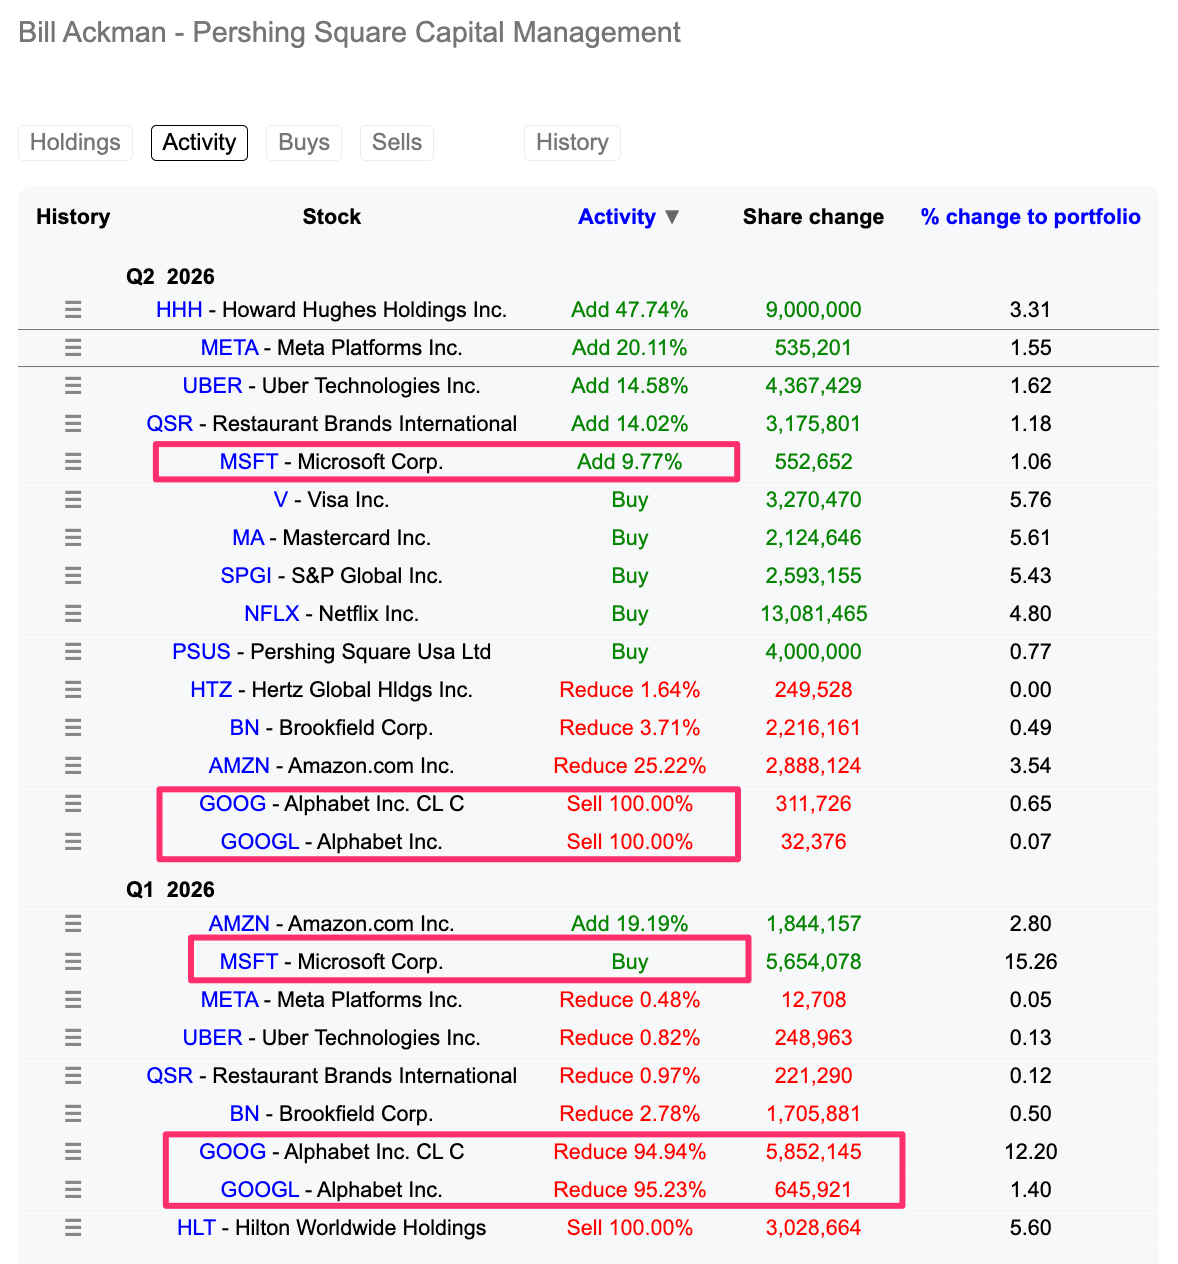The image size is (1178, 1264).
Task: Open history icon for Hilton Worldwide row
Action: [73, 1228]
